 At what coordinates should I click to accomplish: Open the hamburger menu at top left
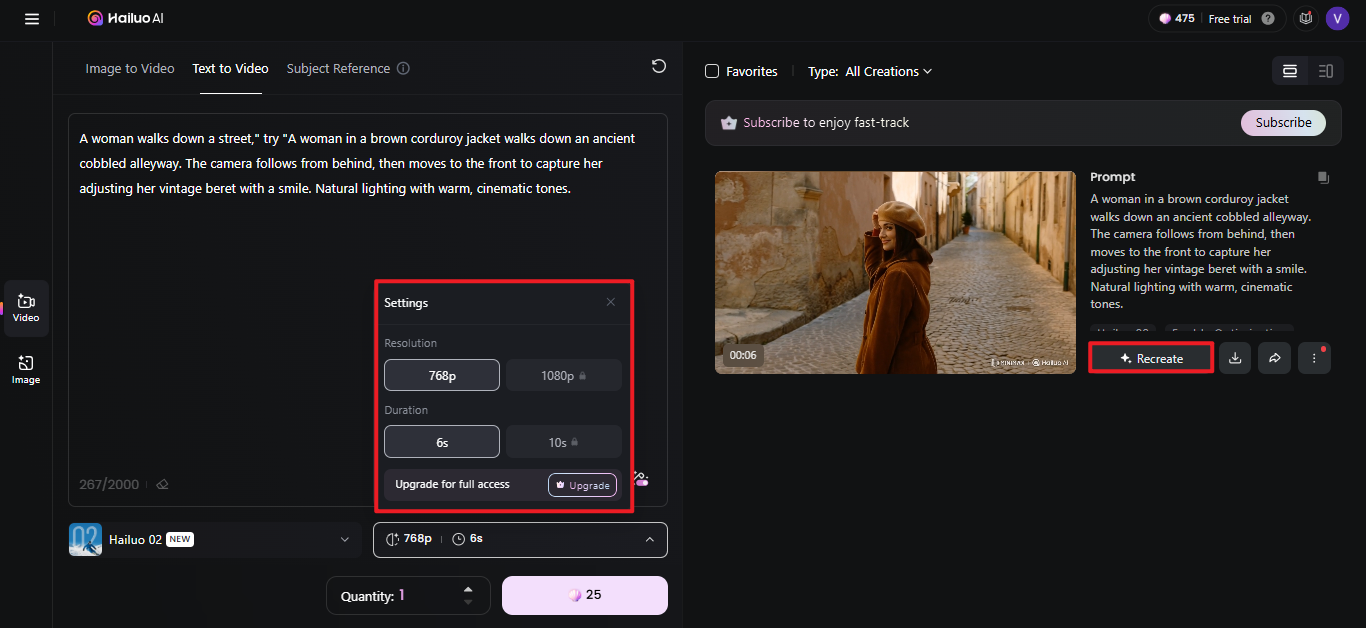[x=32, y=18]
